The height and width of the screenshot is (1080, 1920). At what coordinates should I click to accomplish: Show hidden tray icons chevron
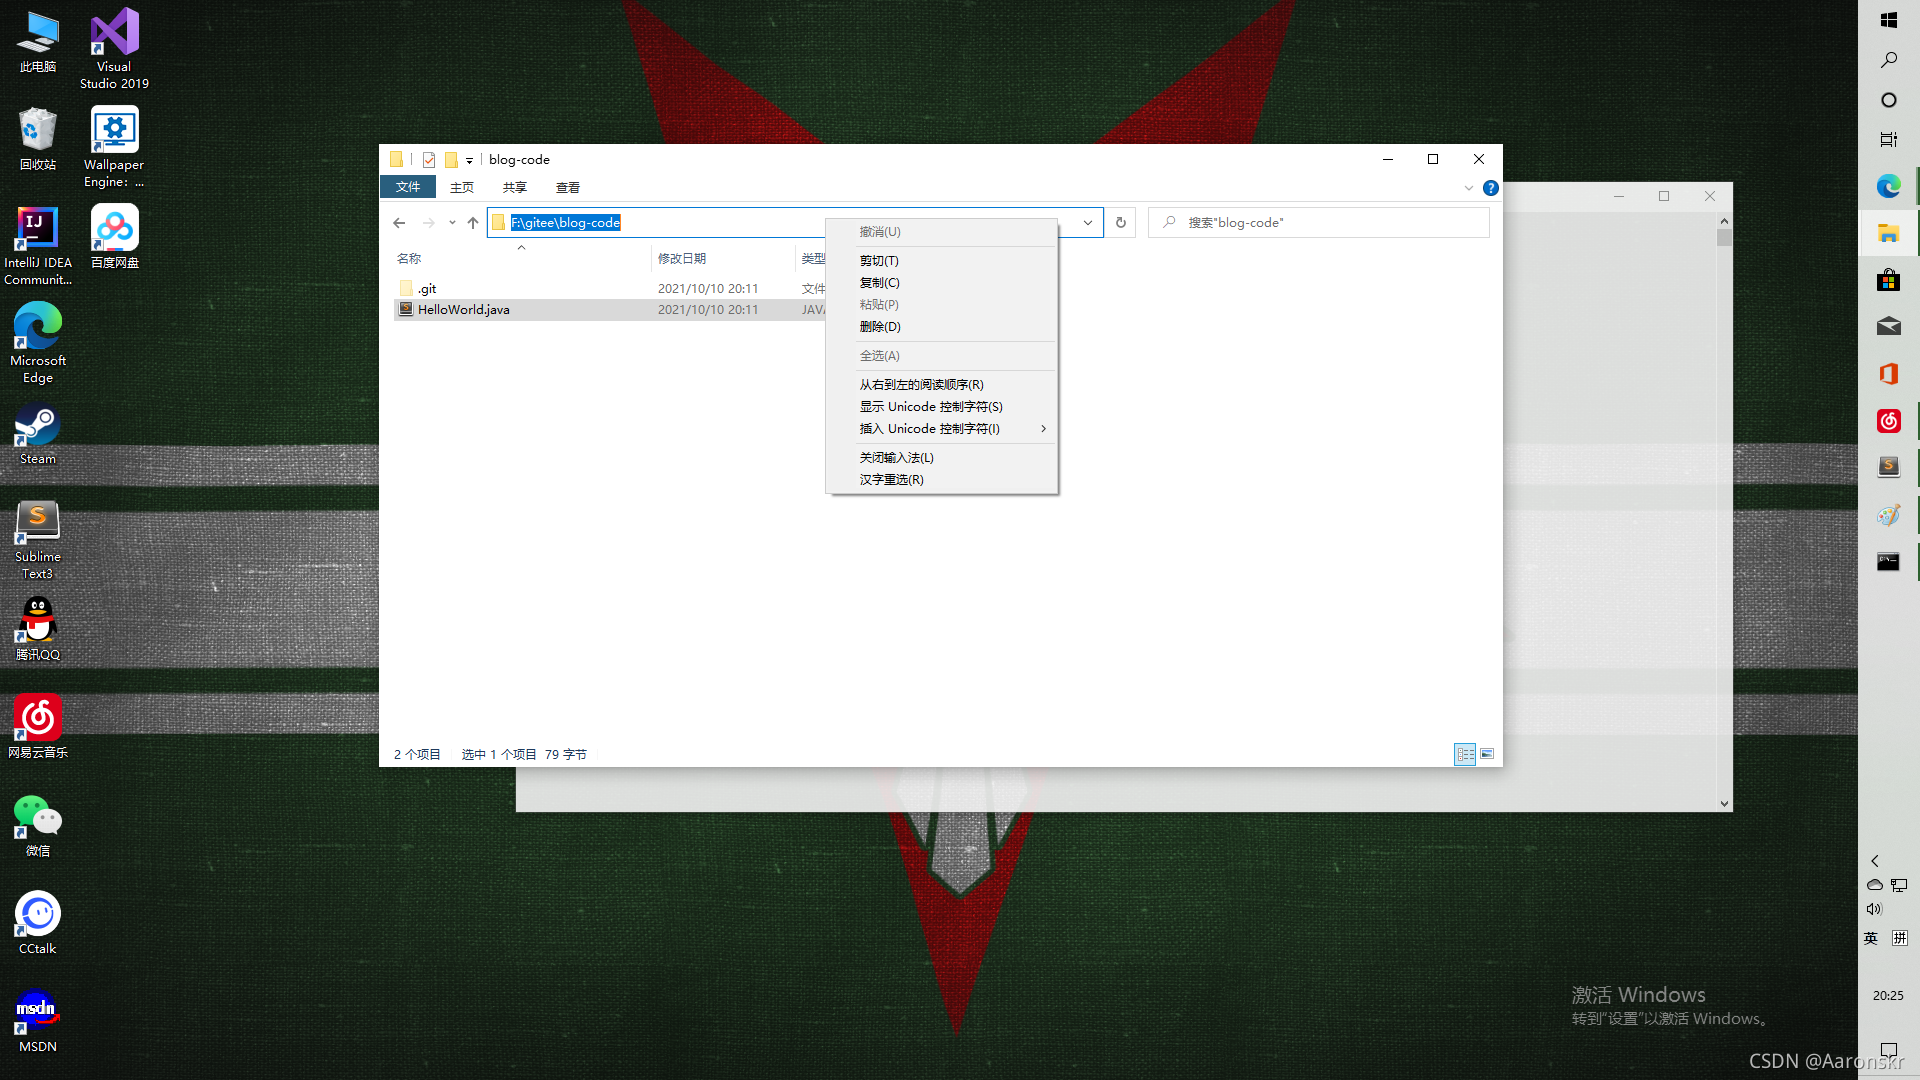(1875, 861)
